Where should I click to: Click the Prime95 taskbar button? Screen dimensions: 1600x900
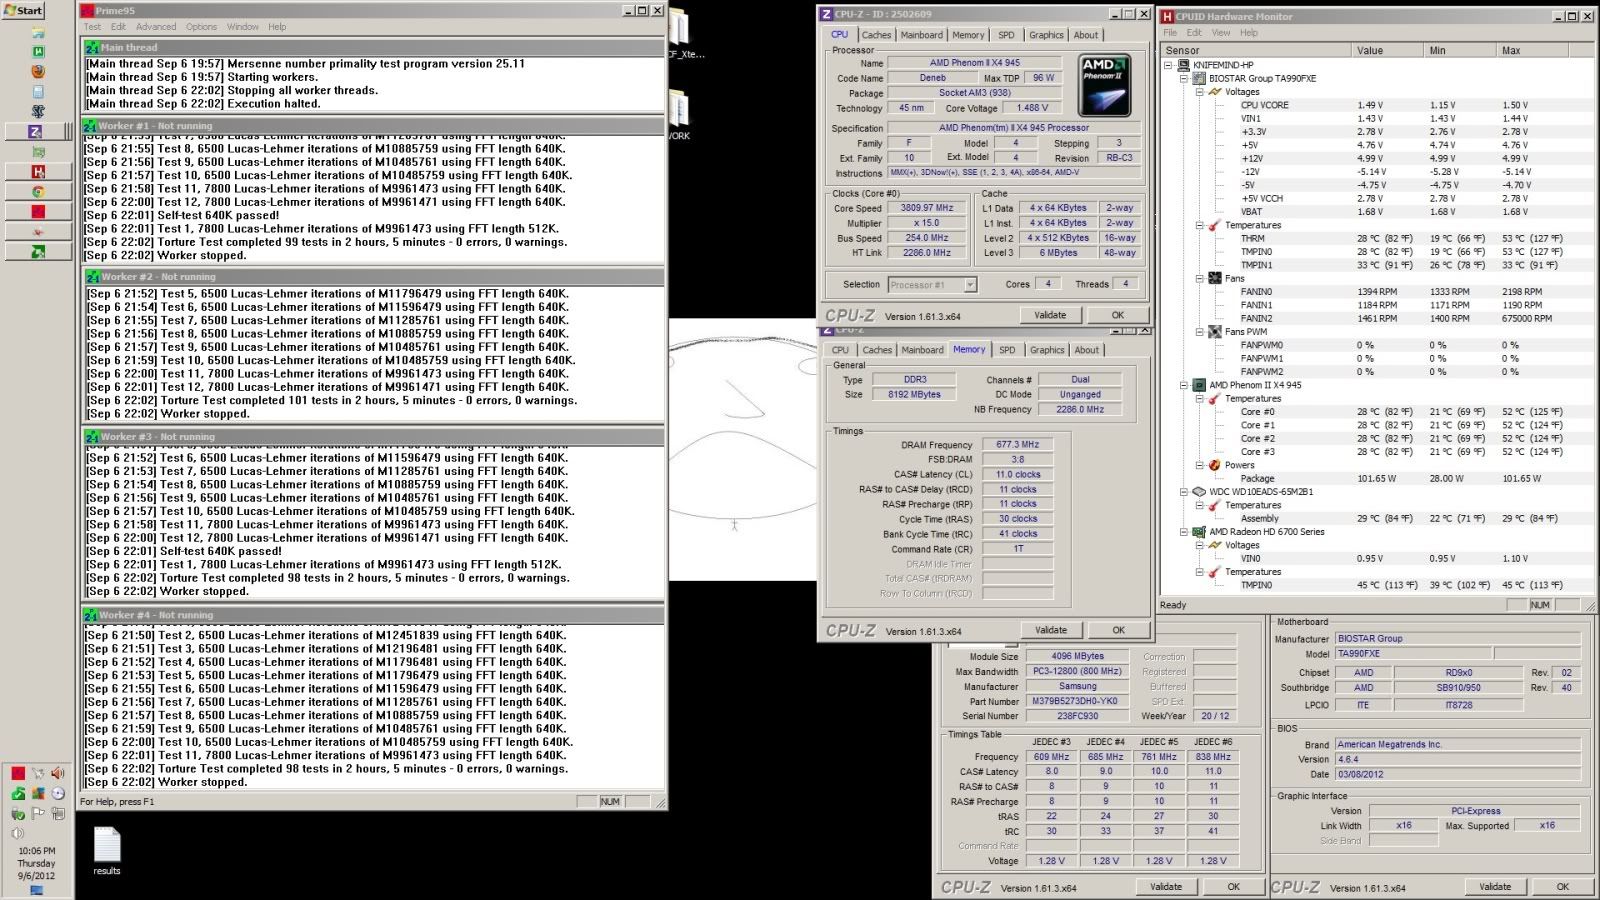pyautogui.click(x=38, y=211)
